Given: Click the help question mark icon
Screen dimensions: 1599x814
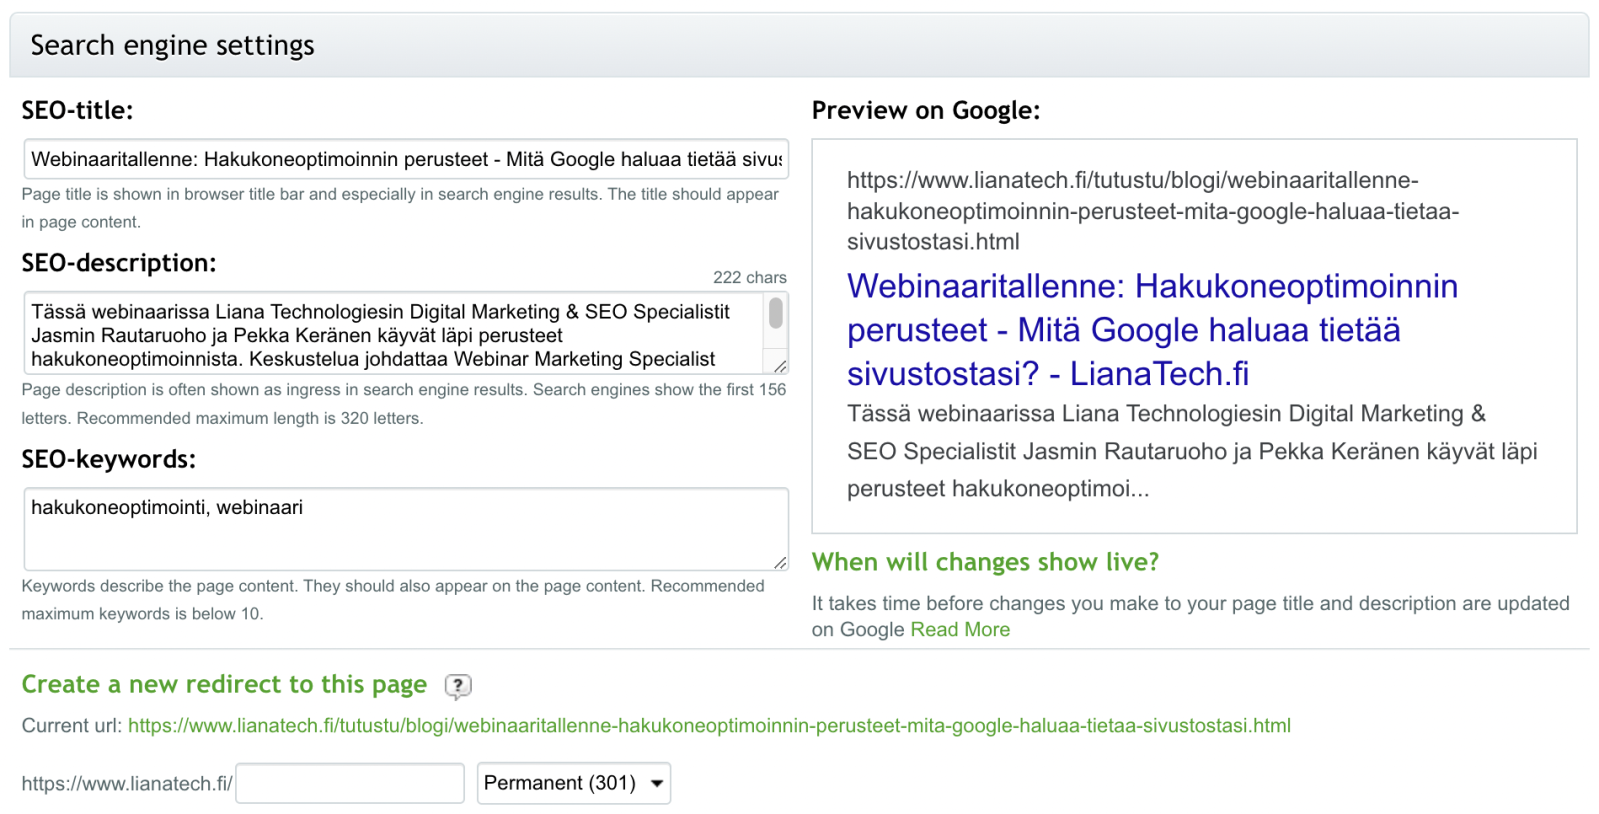Looking at the screenshot, I should (457, 686).
